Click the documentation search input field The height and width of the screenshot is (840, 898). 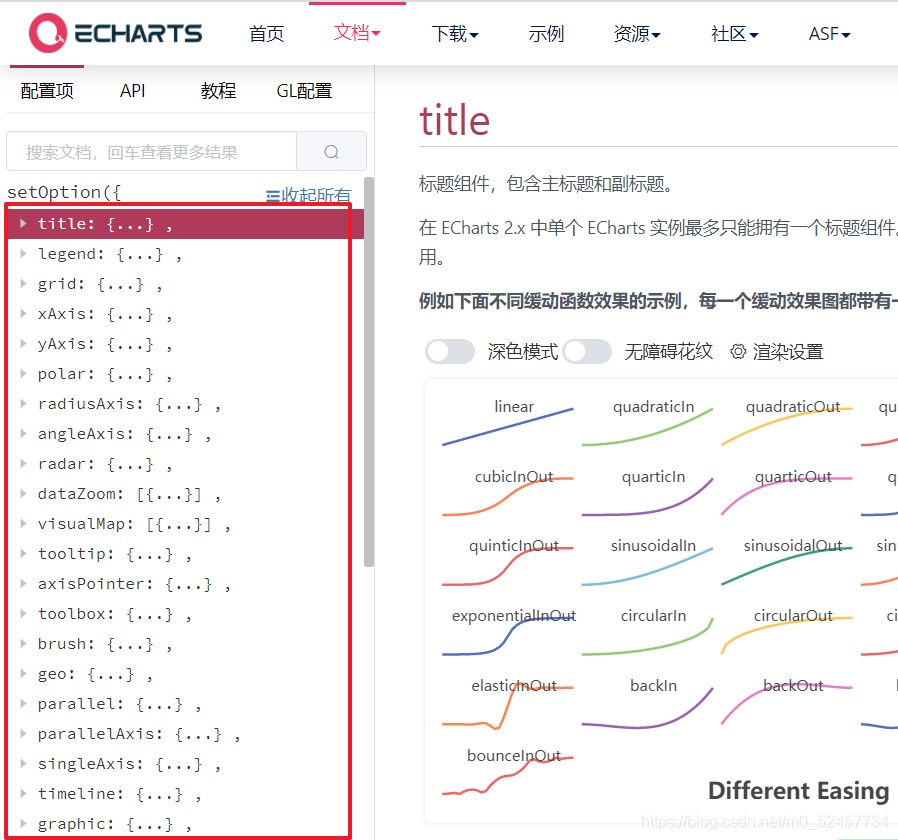pyautogui.click(x=150, y=150)
